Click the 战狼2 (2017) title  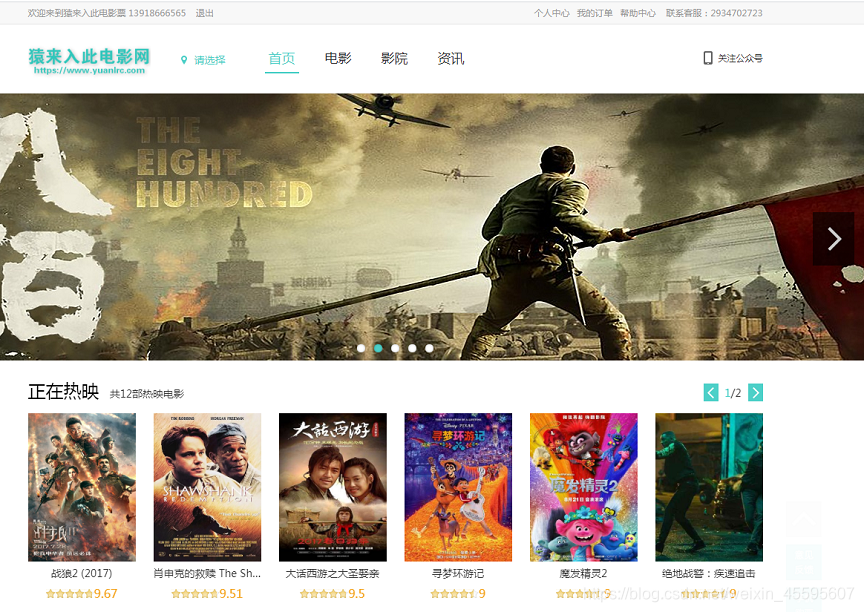click(82, 573)
